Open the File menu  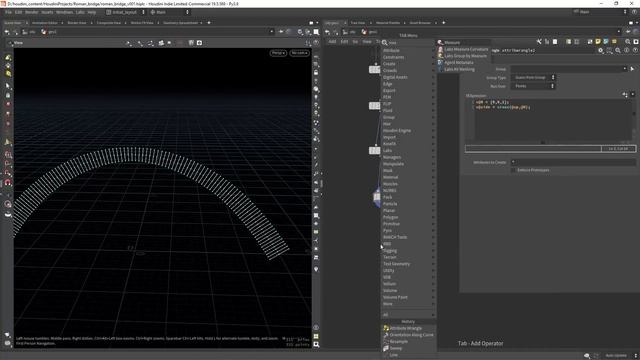(x=8, y=12)
